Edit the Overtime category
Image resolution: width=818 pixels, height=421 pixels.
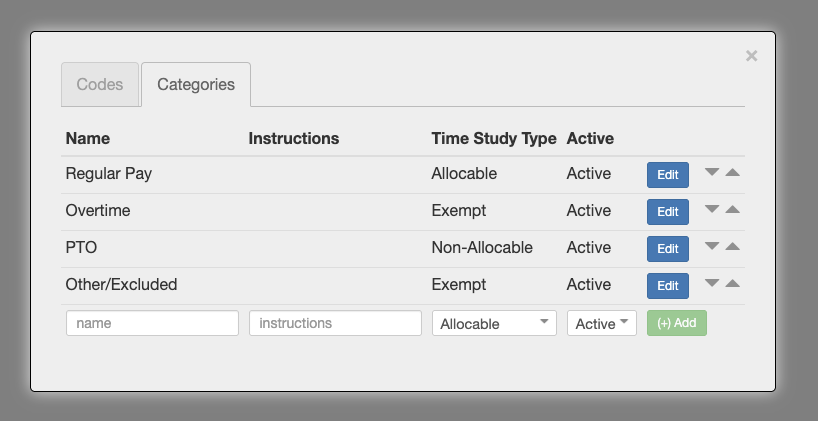(668, 212)
